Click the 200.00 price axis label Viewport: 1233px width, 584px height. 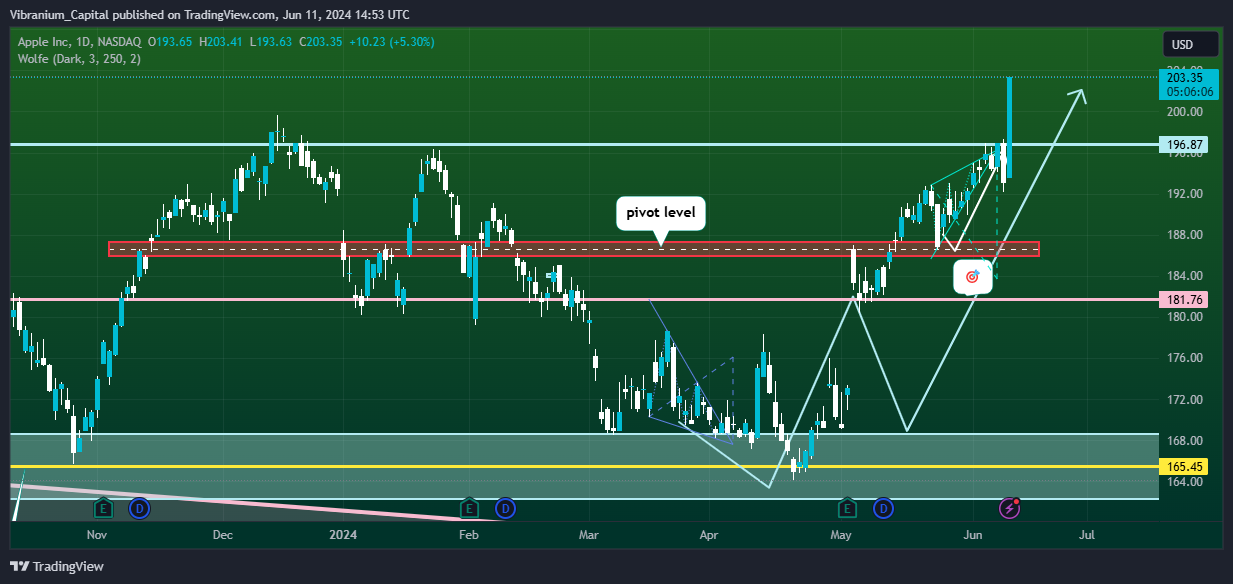[x=1183, y=112]
